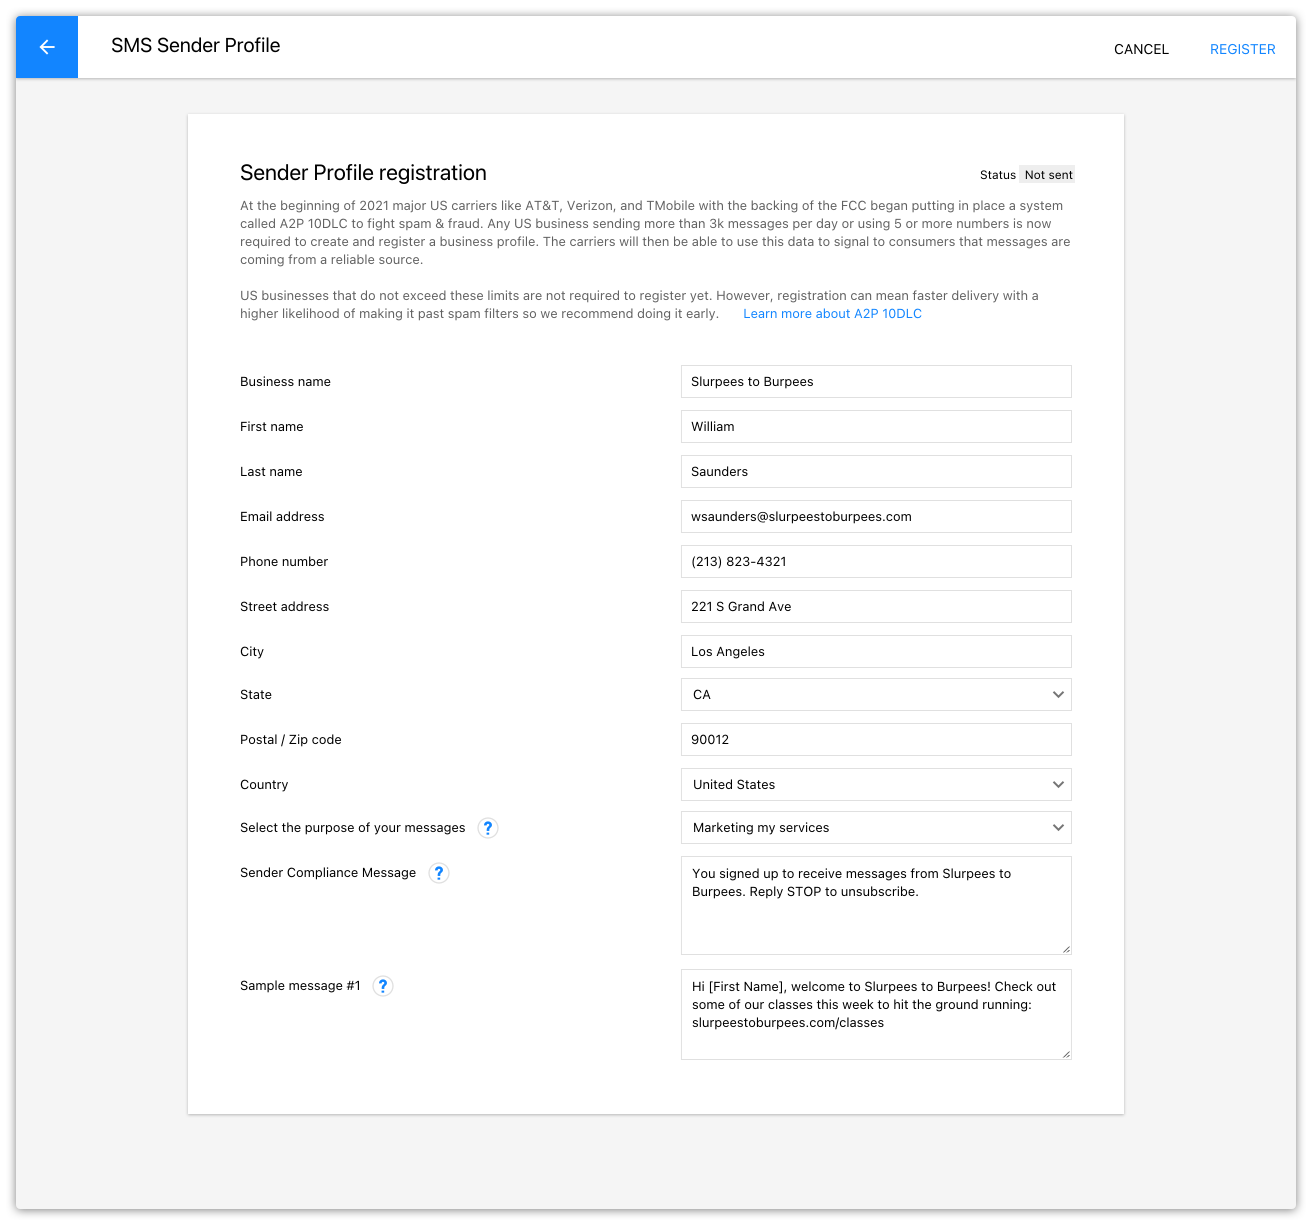Click the blue back arrow button
Image resolution: width=1312 pixels, height=1225 pixels.
(x=47, y=47)
